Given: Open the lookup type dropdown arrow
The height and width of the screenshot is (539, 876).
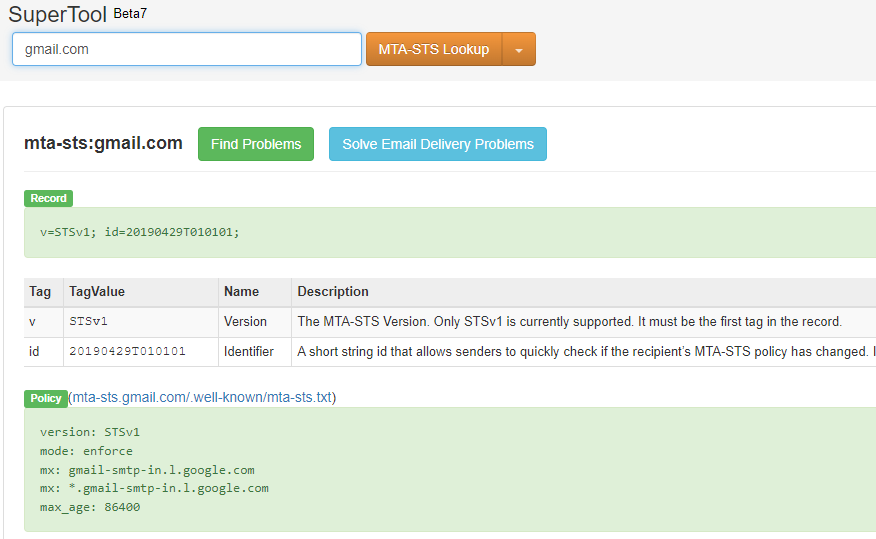Looking at the screenshot, I should point(519,49).
